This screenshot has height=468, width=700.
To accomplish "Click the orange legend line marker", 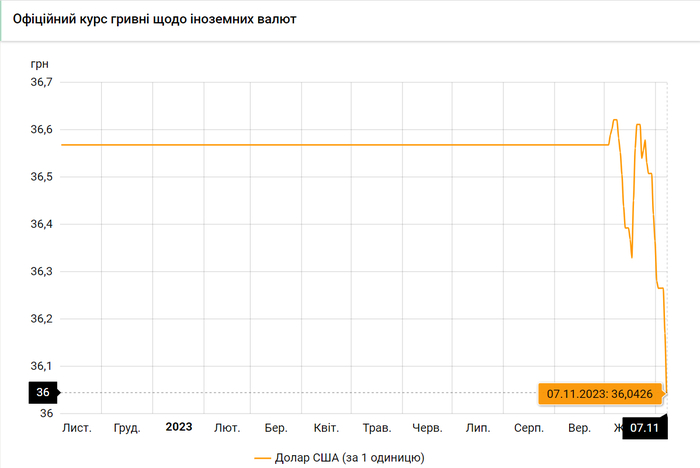I will [263, 457].
